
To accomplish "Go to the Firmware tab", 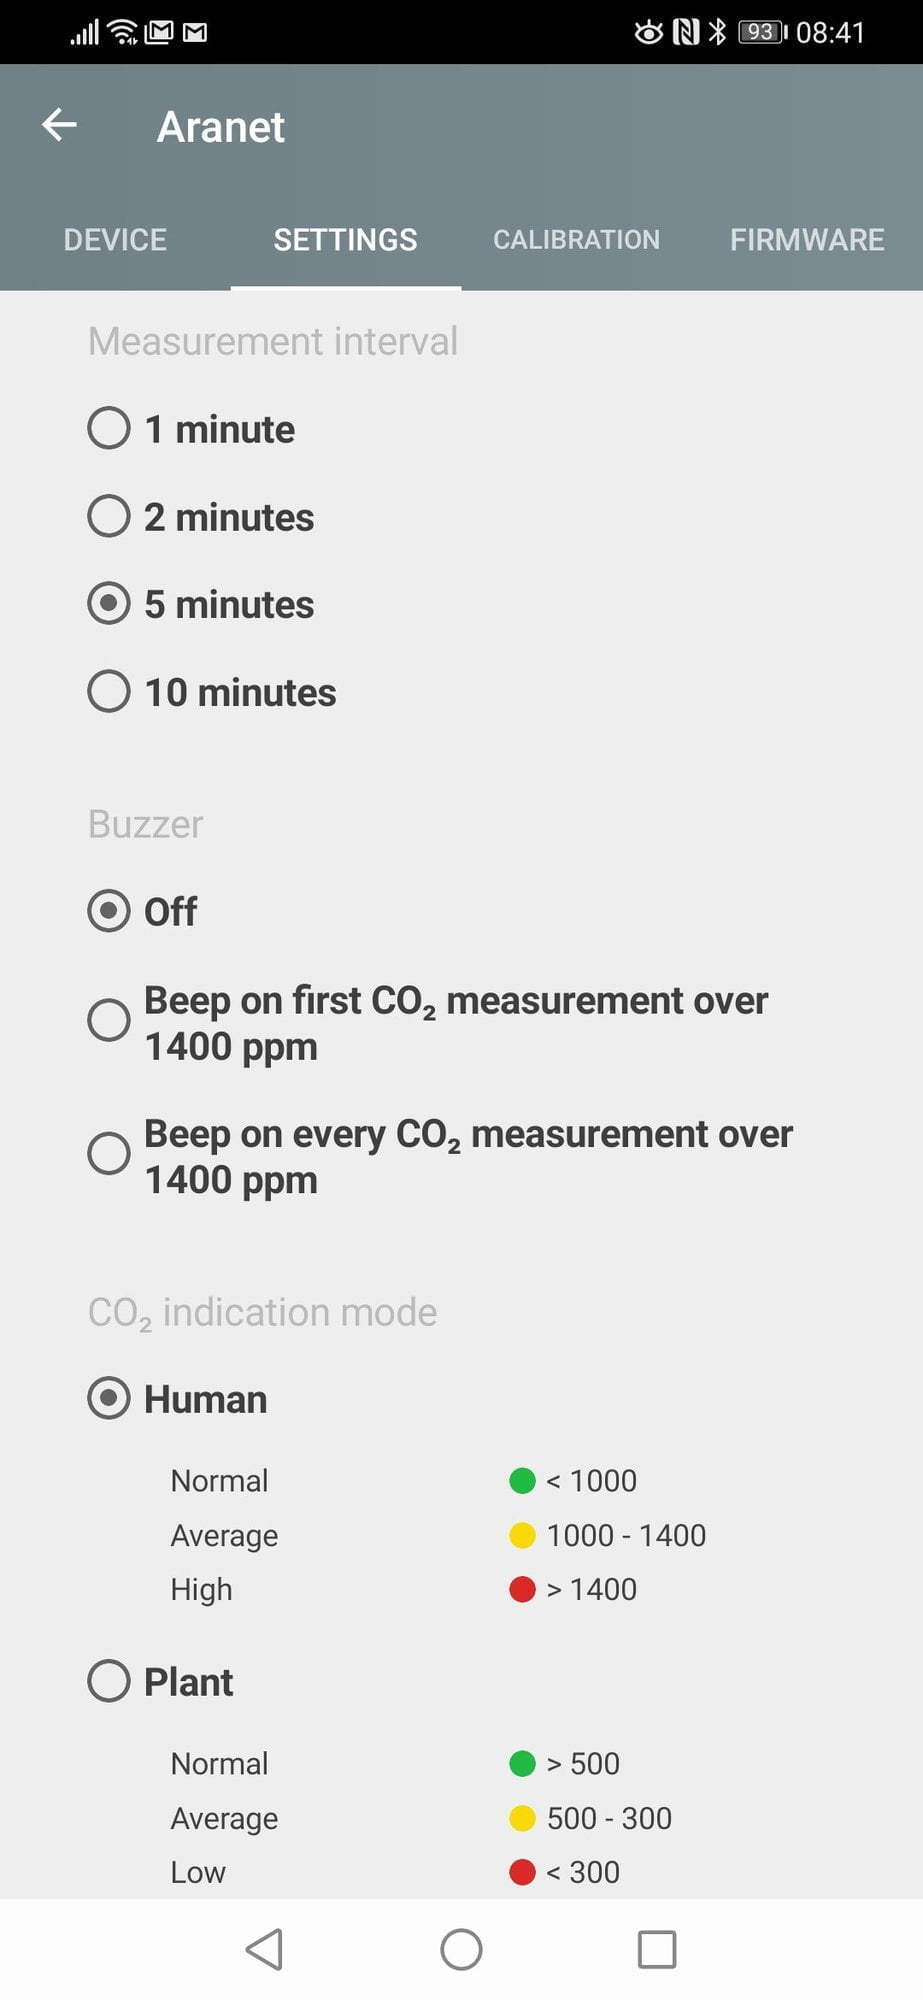I will 807,240.
